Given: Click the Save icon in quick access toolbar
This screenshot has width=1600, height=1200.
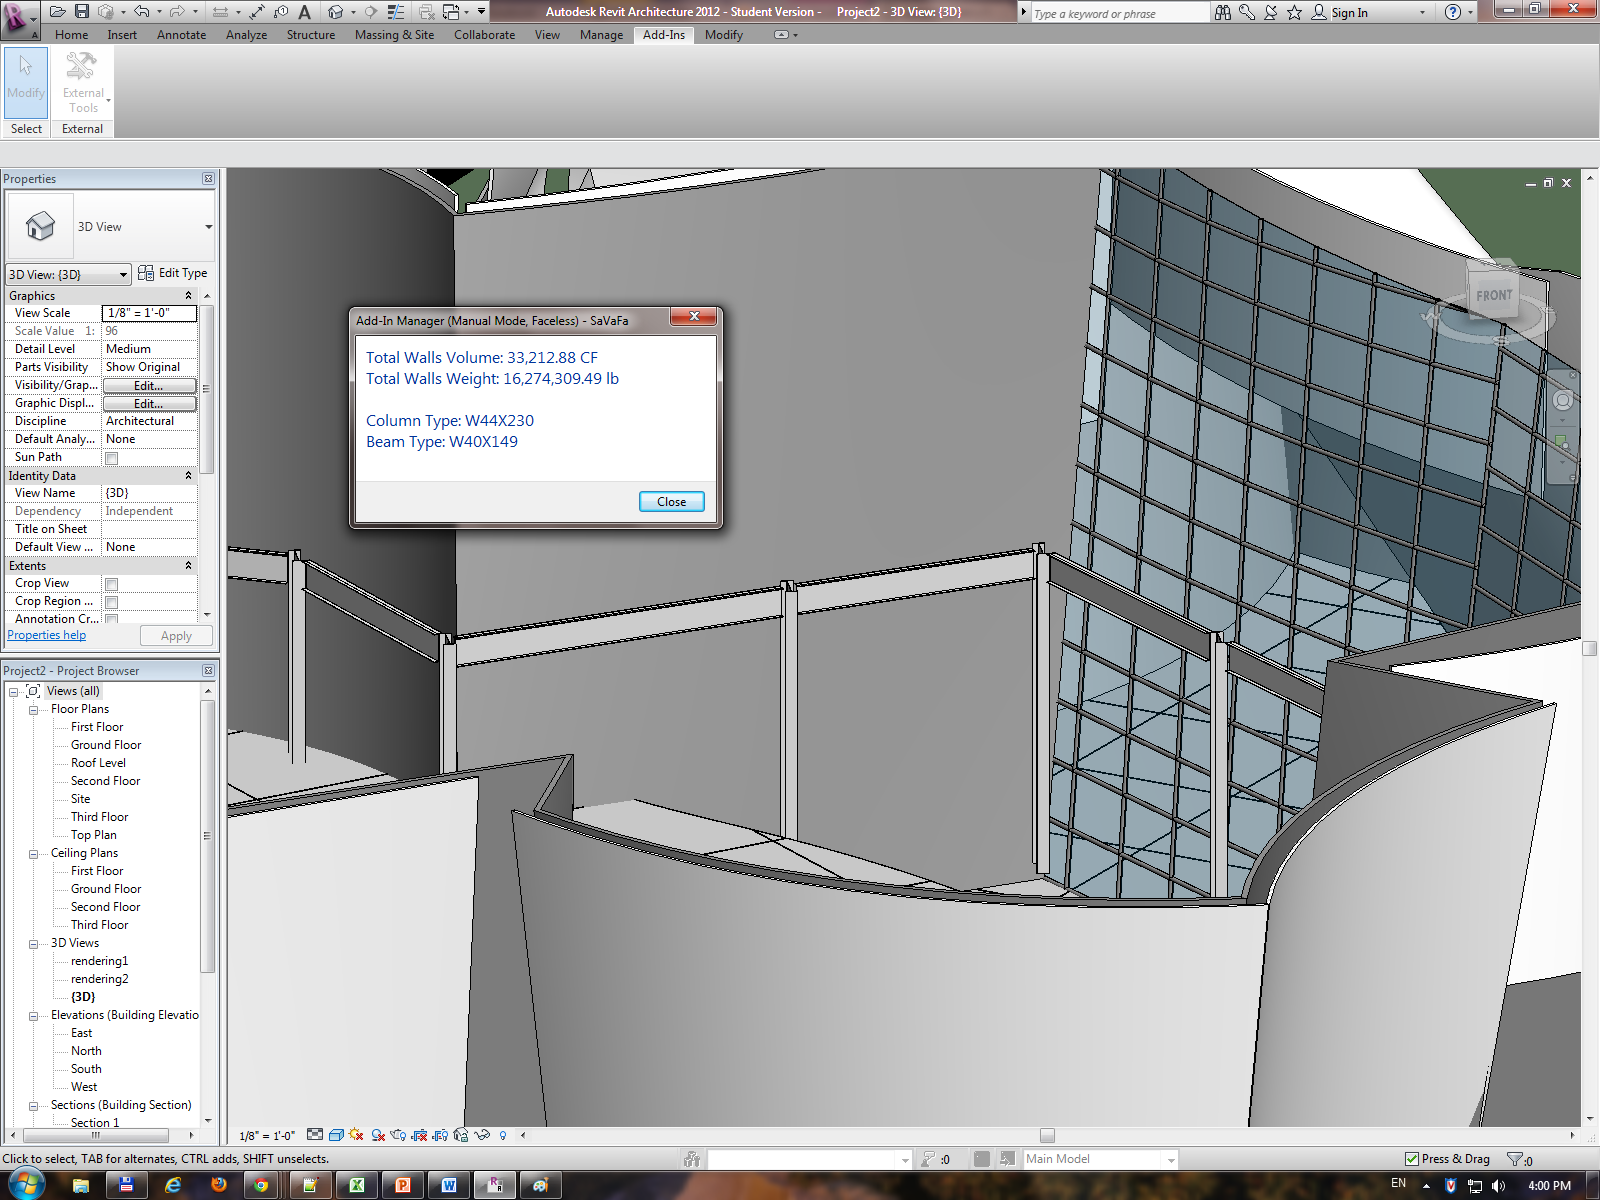Looking at the screenshot, I should [82, 12].
